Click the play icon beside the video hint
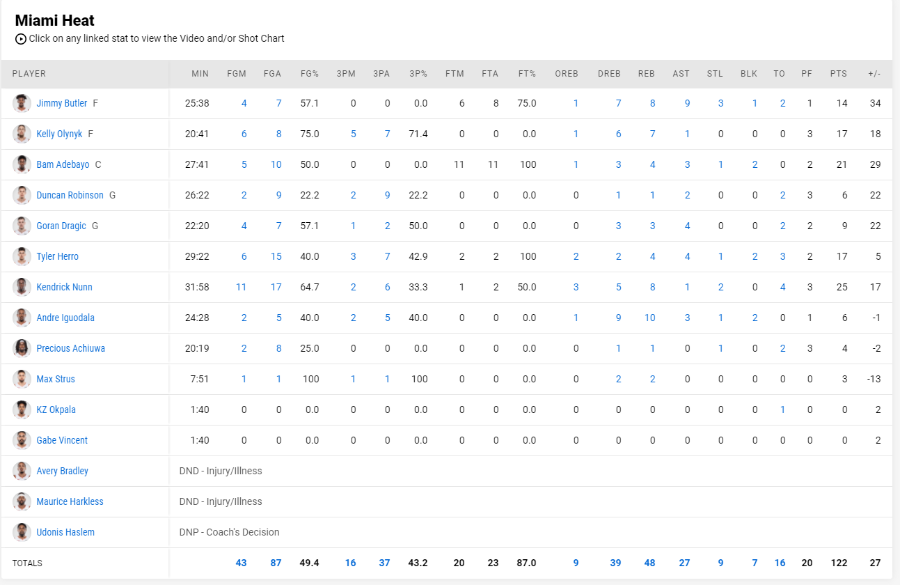The height and width of the screenshot is (585, 900). [21, 39]
